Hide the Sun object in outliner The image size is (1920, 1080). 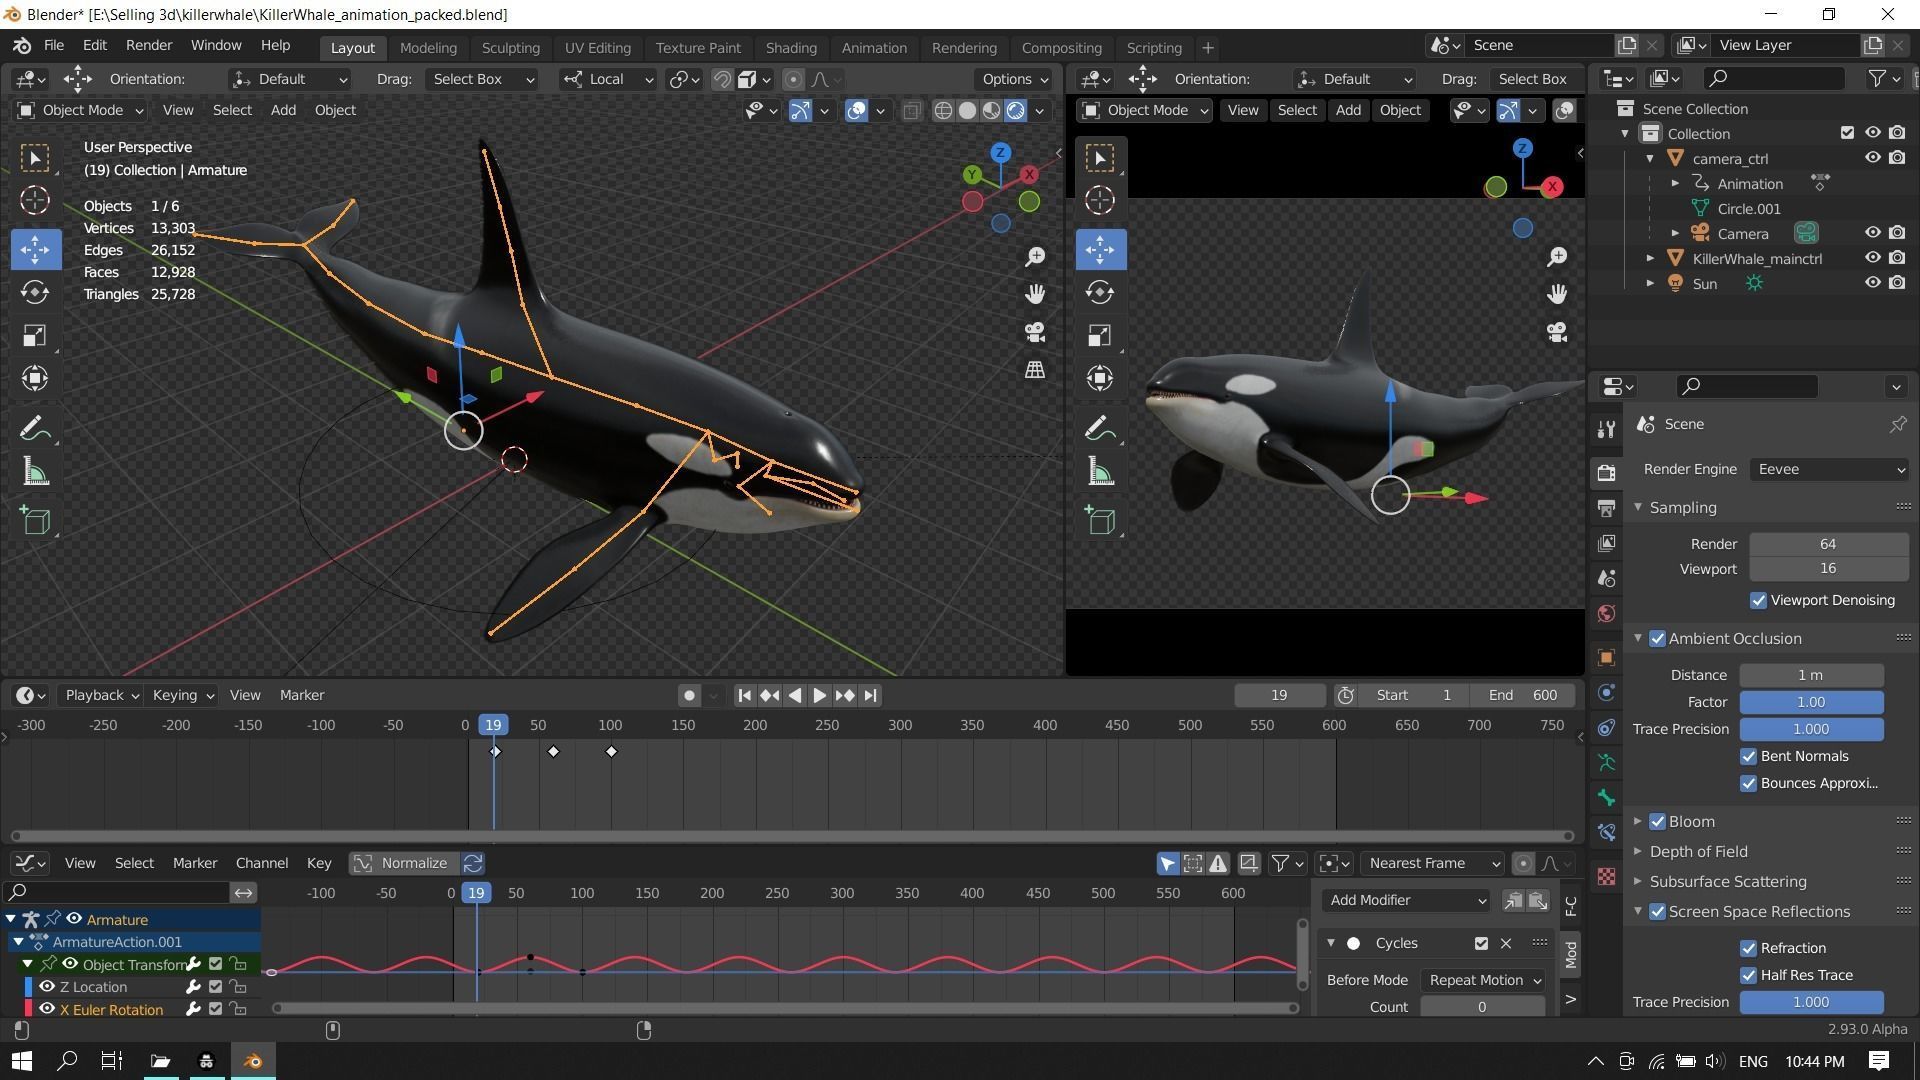coord(1872,283)
